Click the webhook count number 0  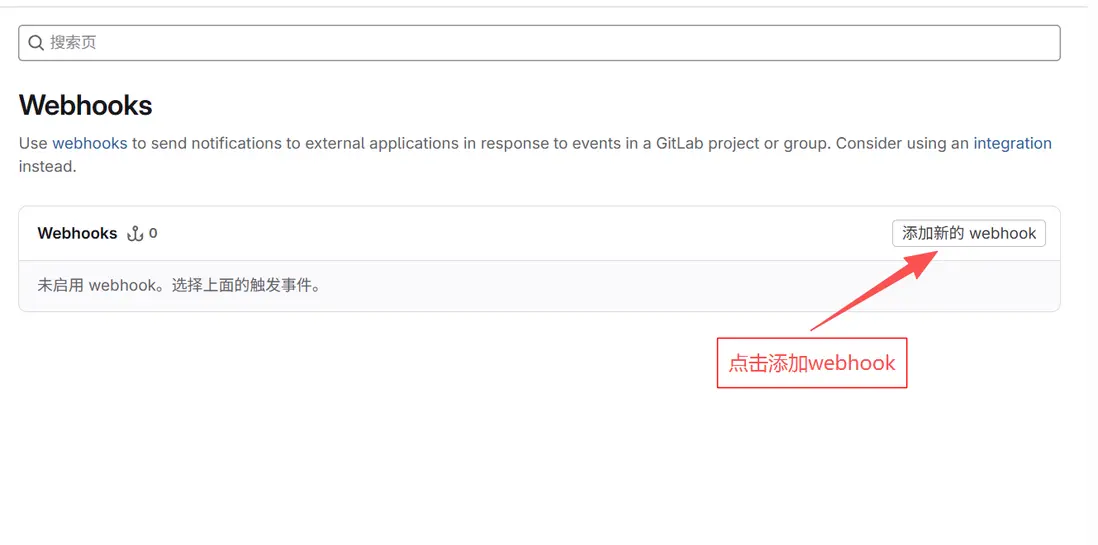(x=153, y=234)
